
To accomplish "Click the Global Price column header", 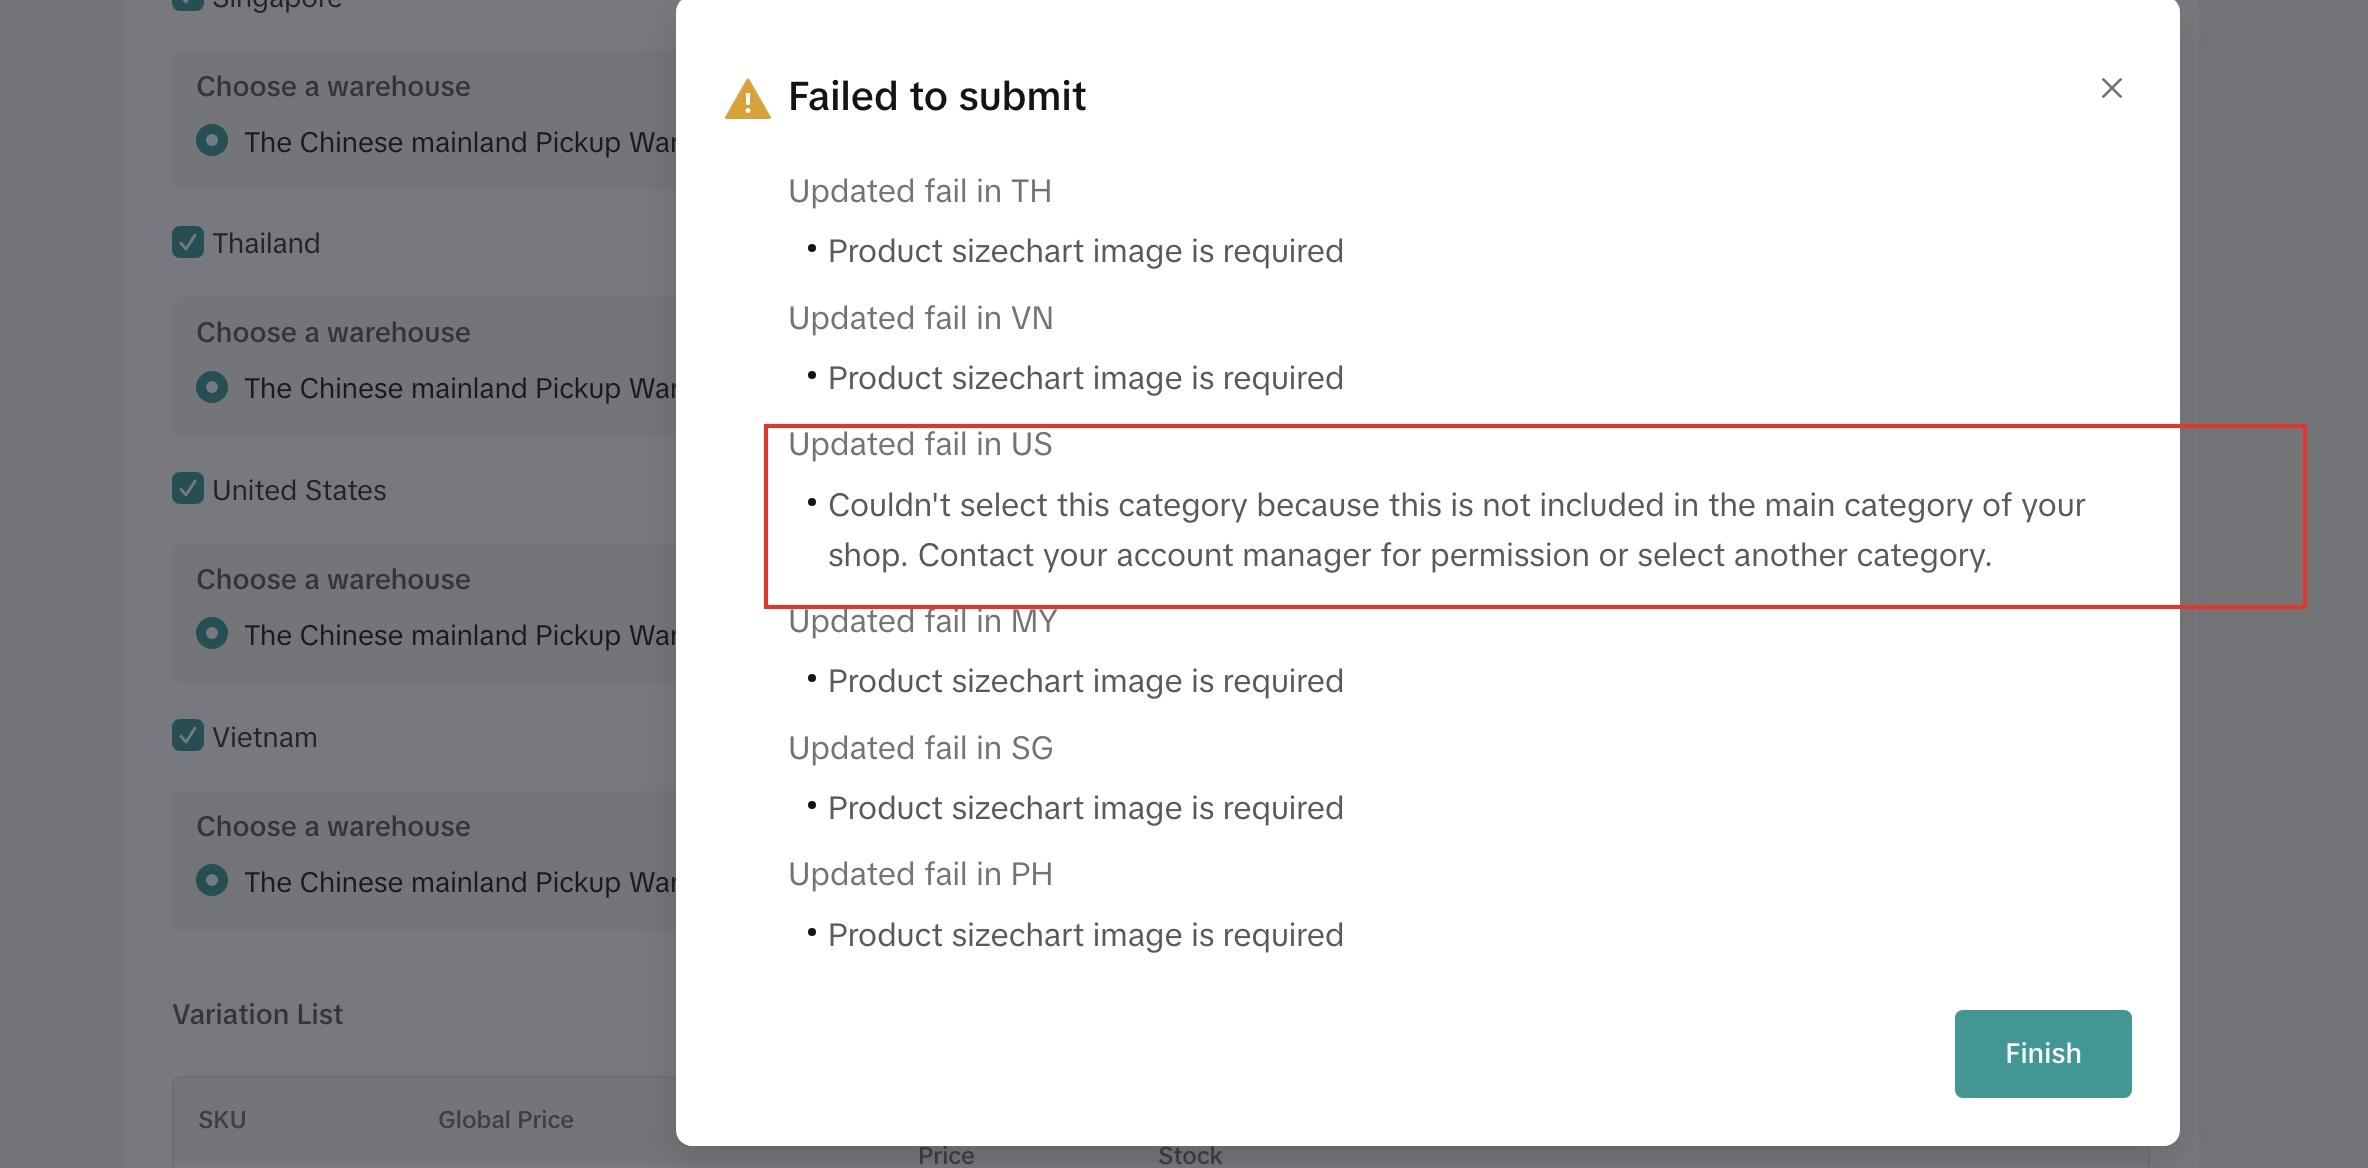I will coord(505,1120).
